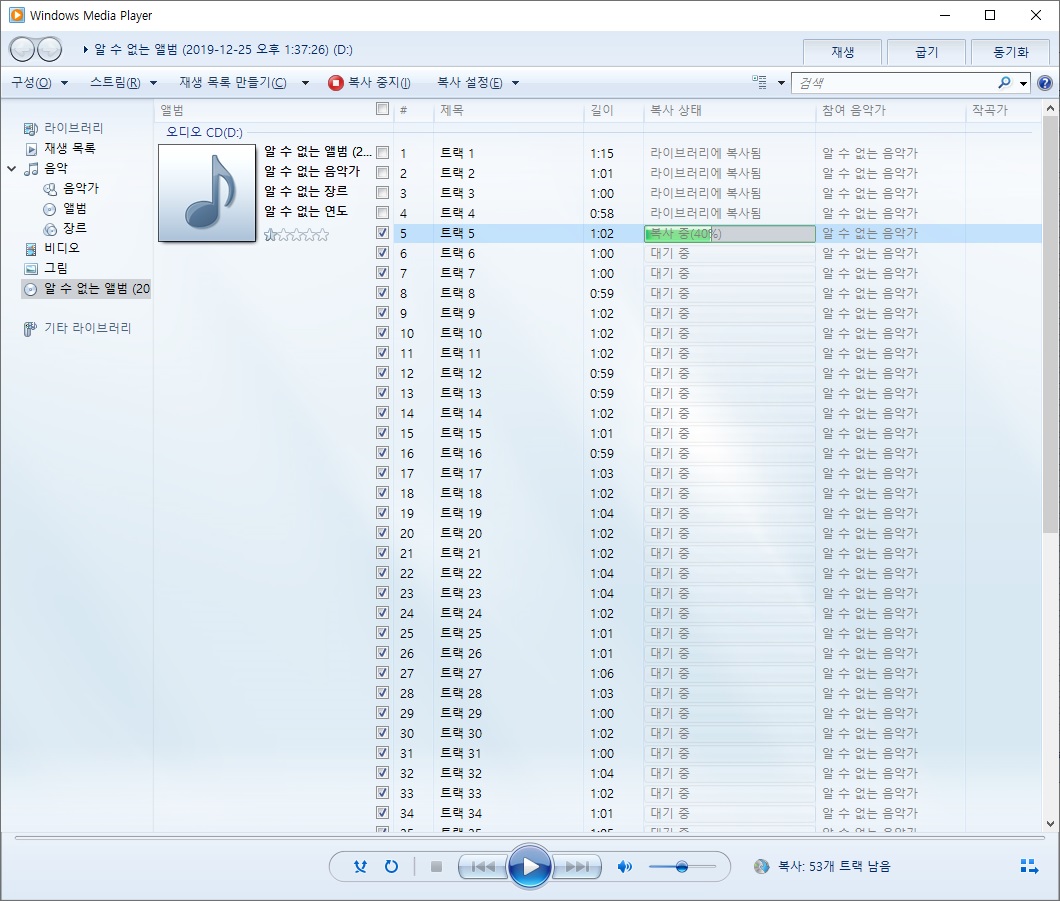Open the 구성 dropdown menu
Viewport: 1060px width, 901px height.
tap(39, 82)
